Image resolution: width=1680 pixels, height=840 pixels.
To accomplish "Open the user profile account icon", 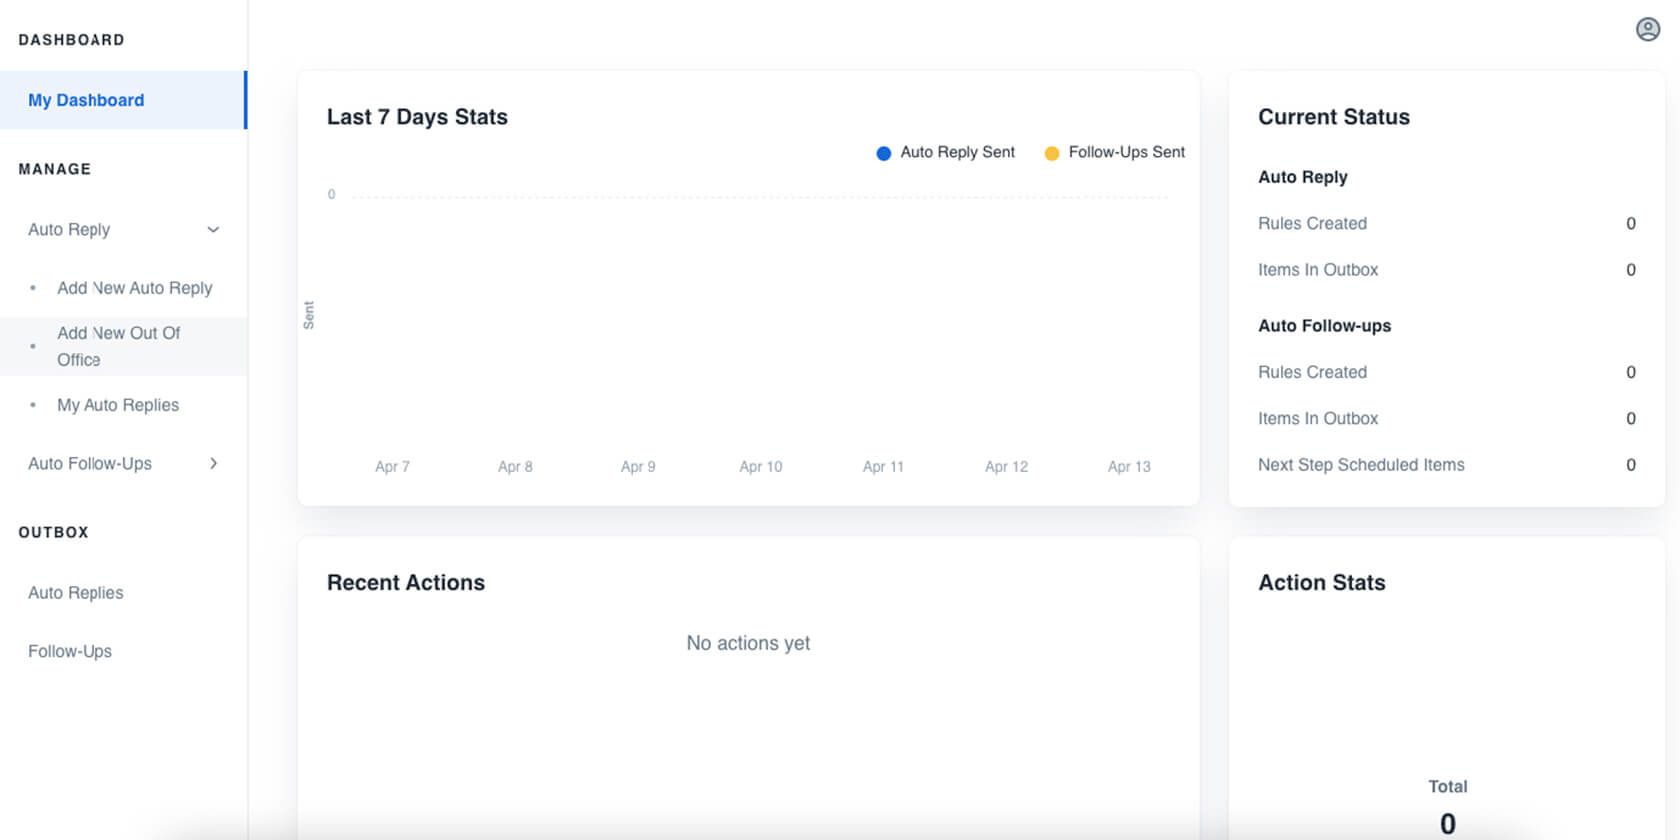I will pyautogui.click(x=1647, y=30).
